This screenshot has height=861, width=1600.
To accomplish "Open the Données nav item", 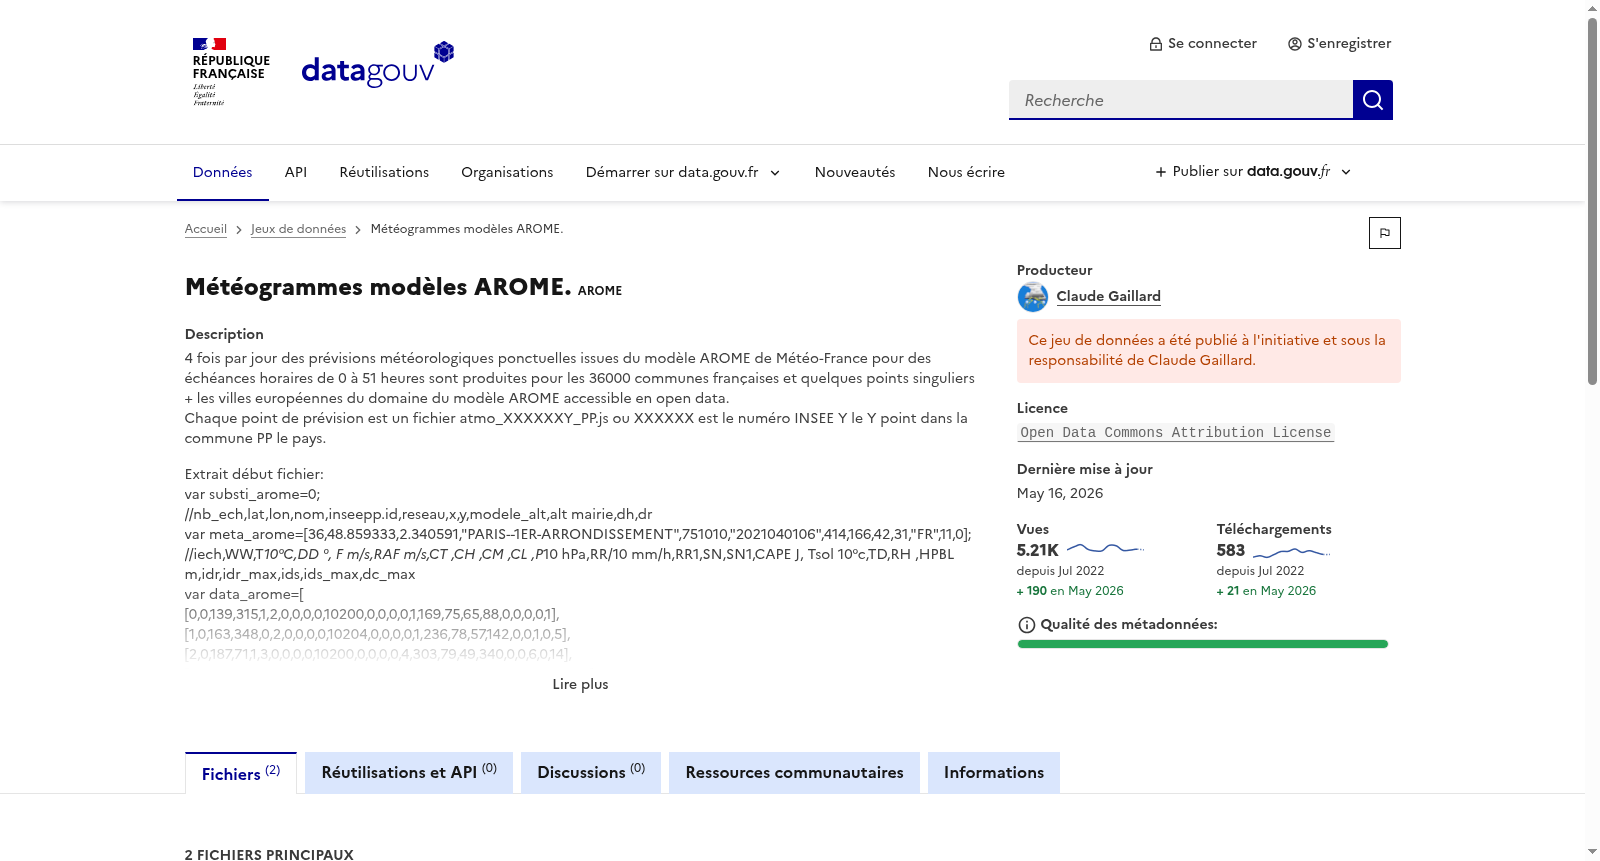I will click(222, 173).
